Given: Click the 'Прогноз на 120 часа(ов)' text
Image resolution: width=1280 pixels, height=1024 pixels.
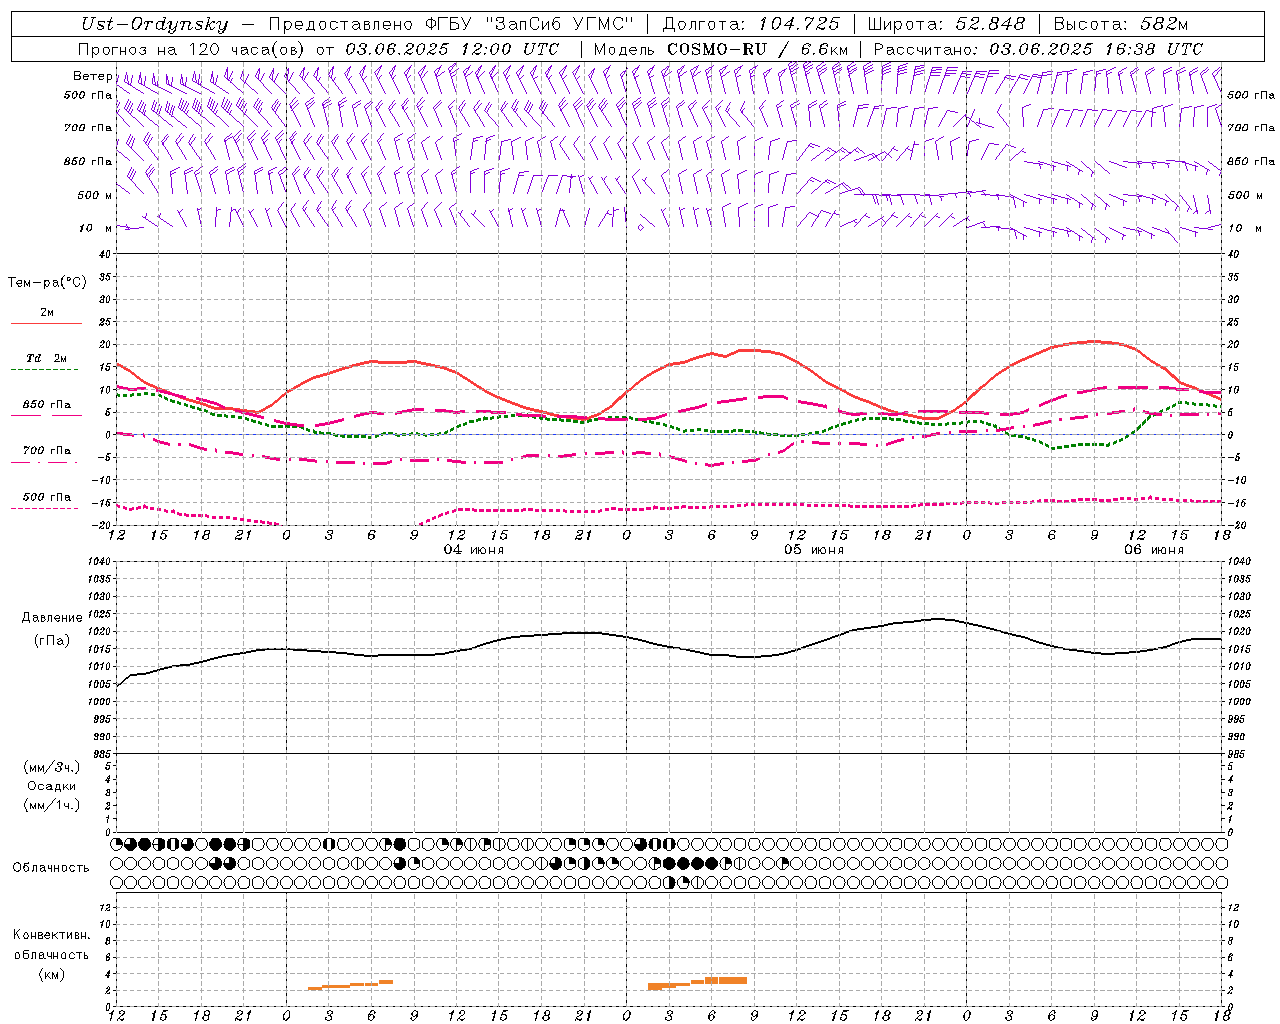Looking at the screenshot, I should click(x=193, y=49).
